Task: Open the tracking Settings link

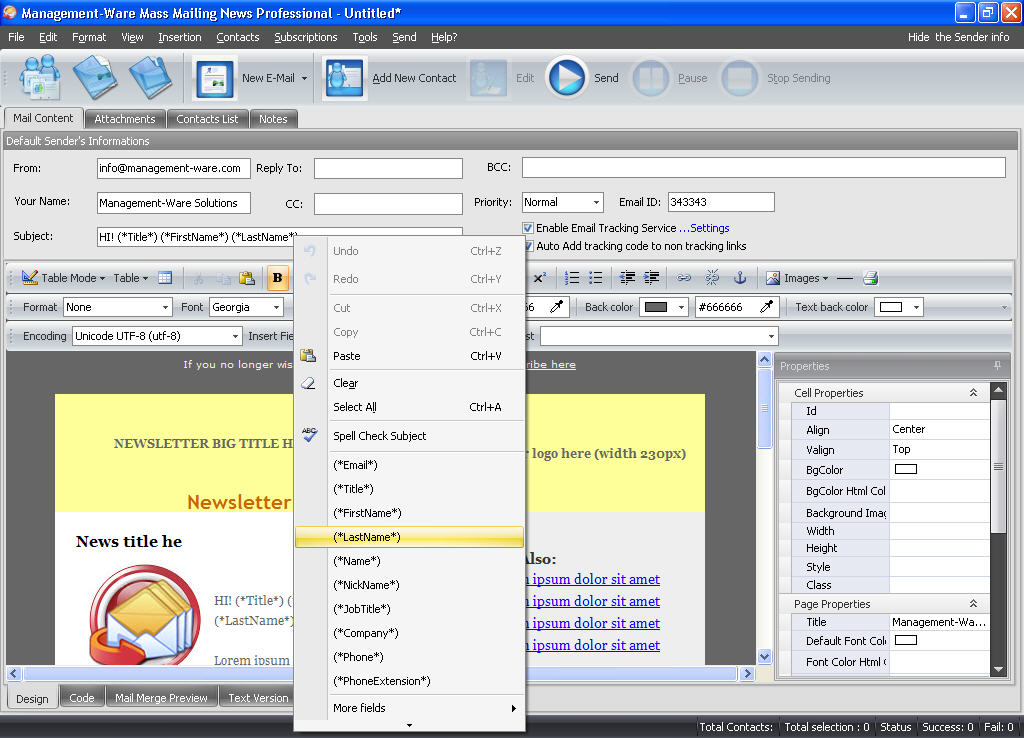Action: tap(709, 228)
